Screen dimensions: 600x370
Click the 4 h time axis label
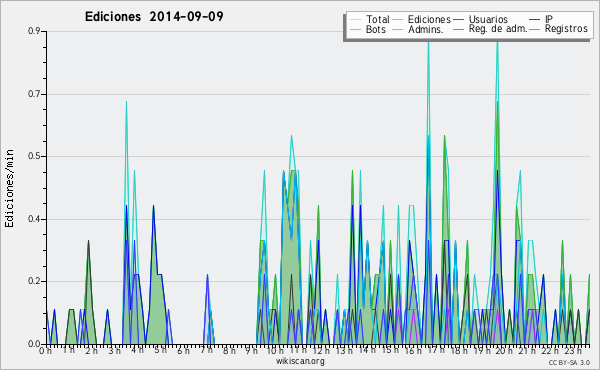click(137, 350)
